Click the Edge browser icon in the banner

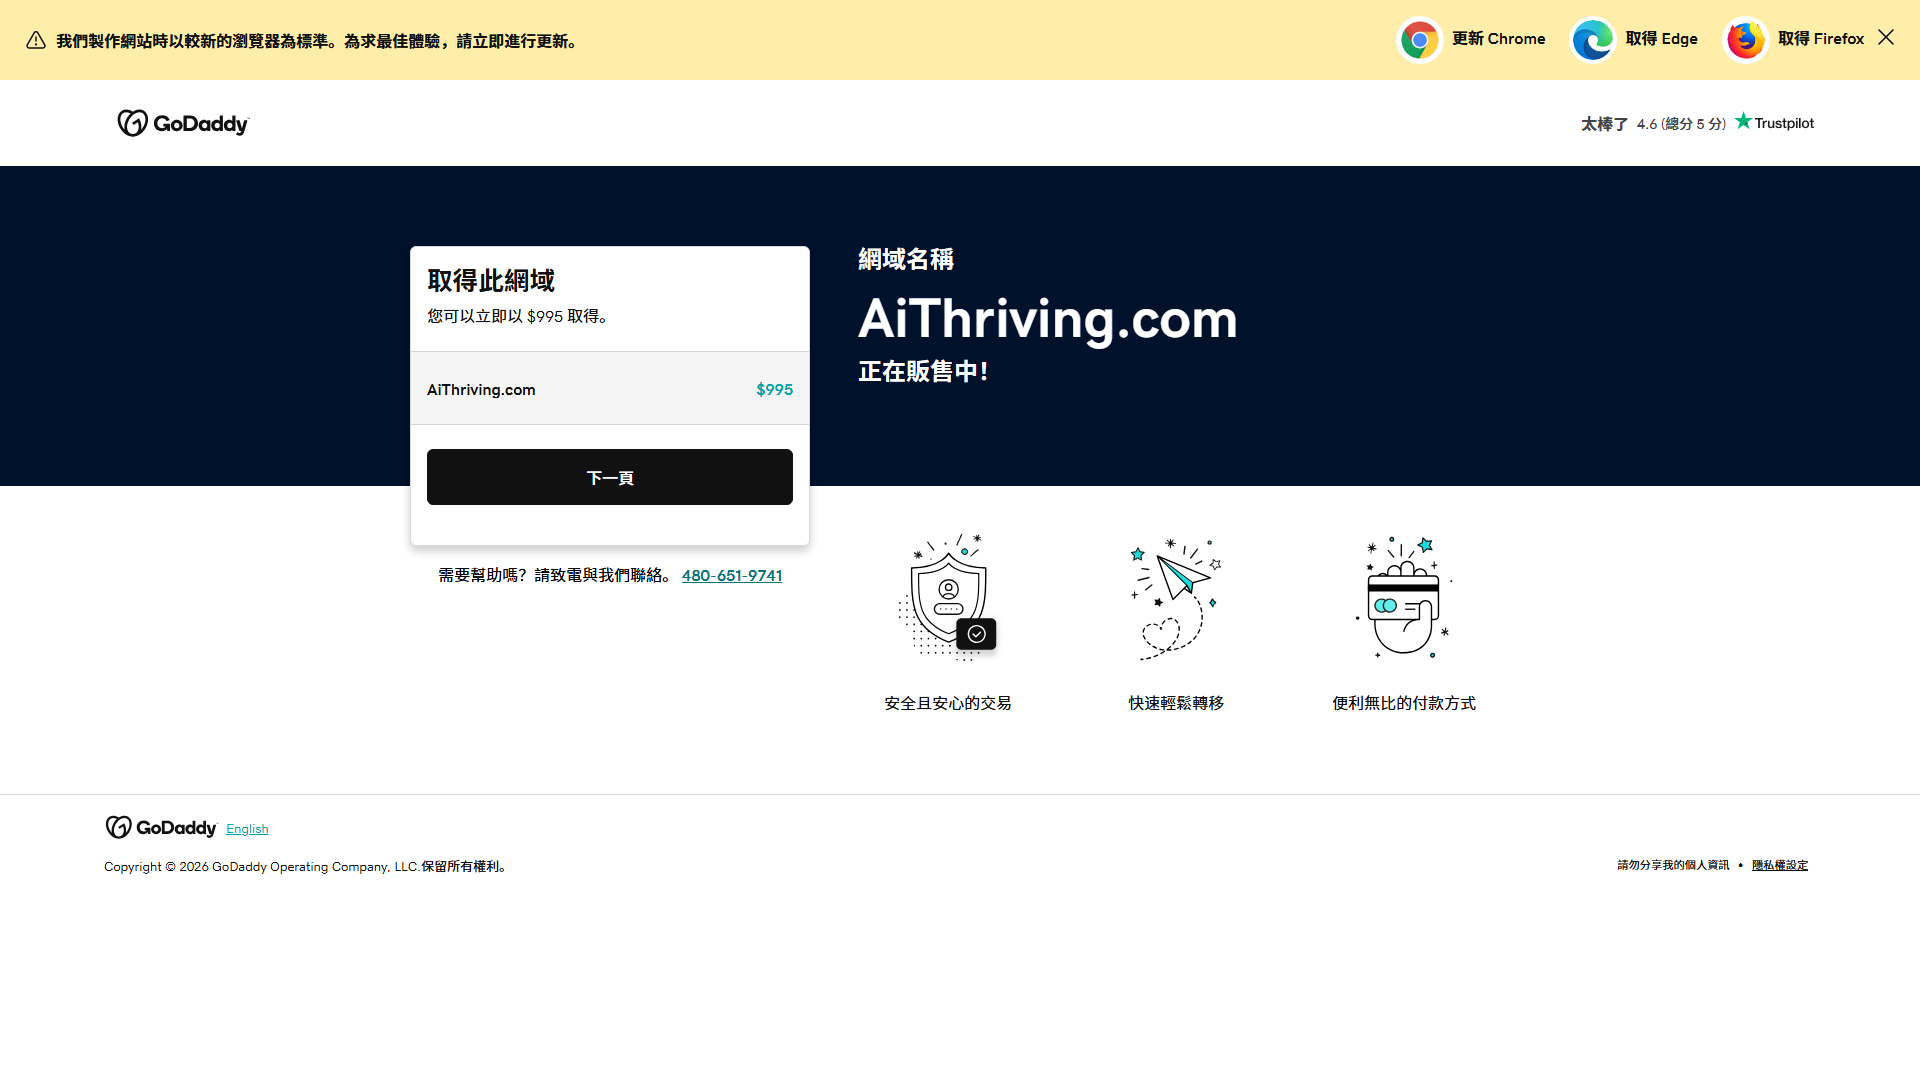click(x=1592, y=40)
